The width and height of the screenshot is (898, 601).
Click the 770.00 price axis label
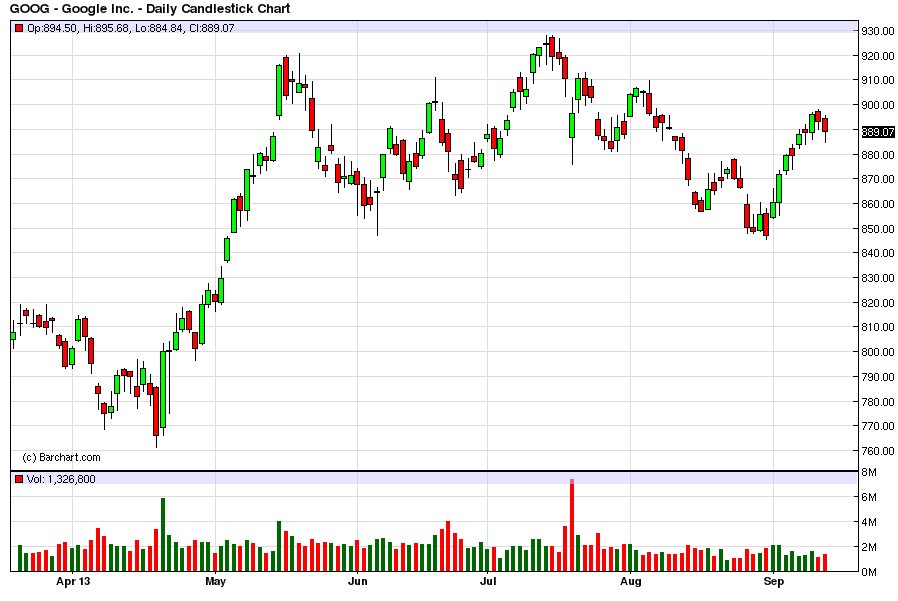click(x=878, y=426)
